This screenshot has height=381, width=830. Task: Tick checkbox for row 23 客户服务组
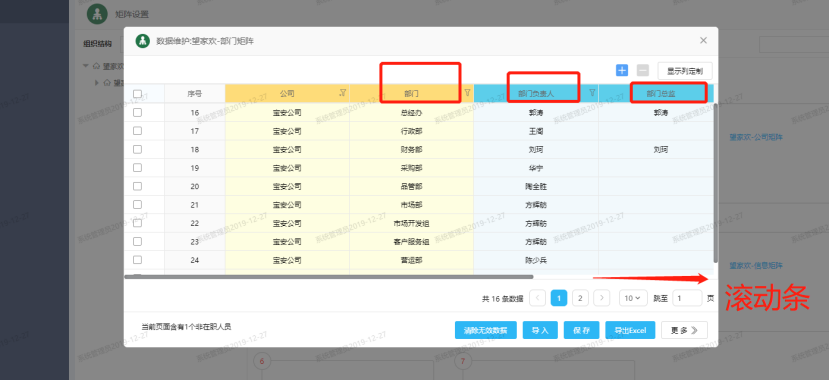tap(138, 241)
